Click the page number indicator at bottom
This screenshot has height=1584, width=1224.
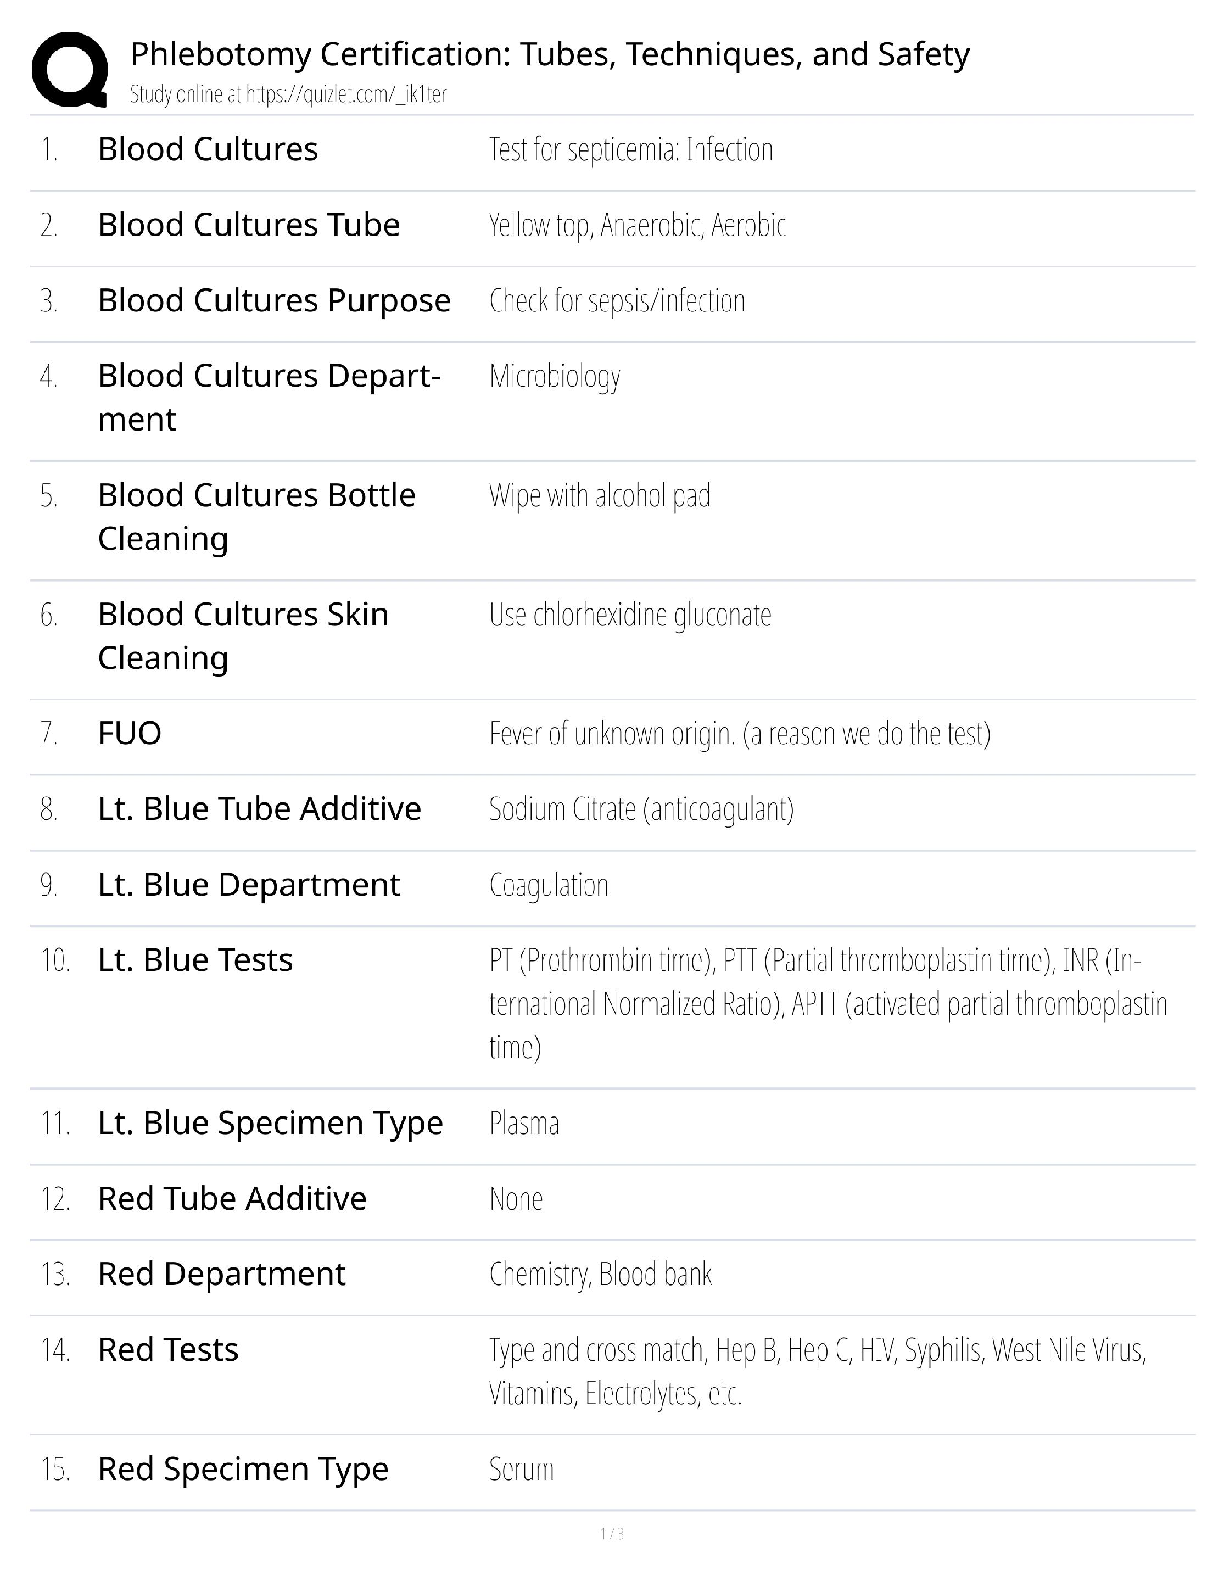[x=612, y=1534]
